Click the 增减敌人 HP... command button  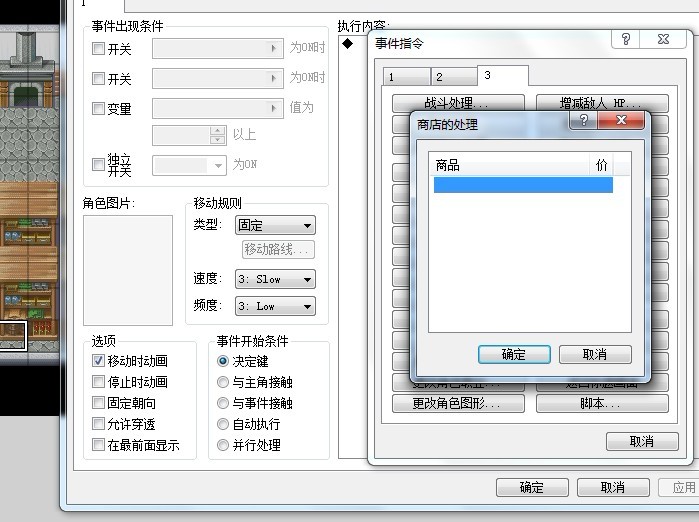click(x=602, y=103)
